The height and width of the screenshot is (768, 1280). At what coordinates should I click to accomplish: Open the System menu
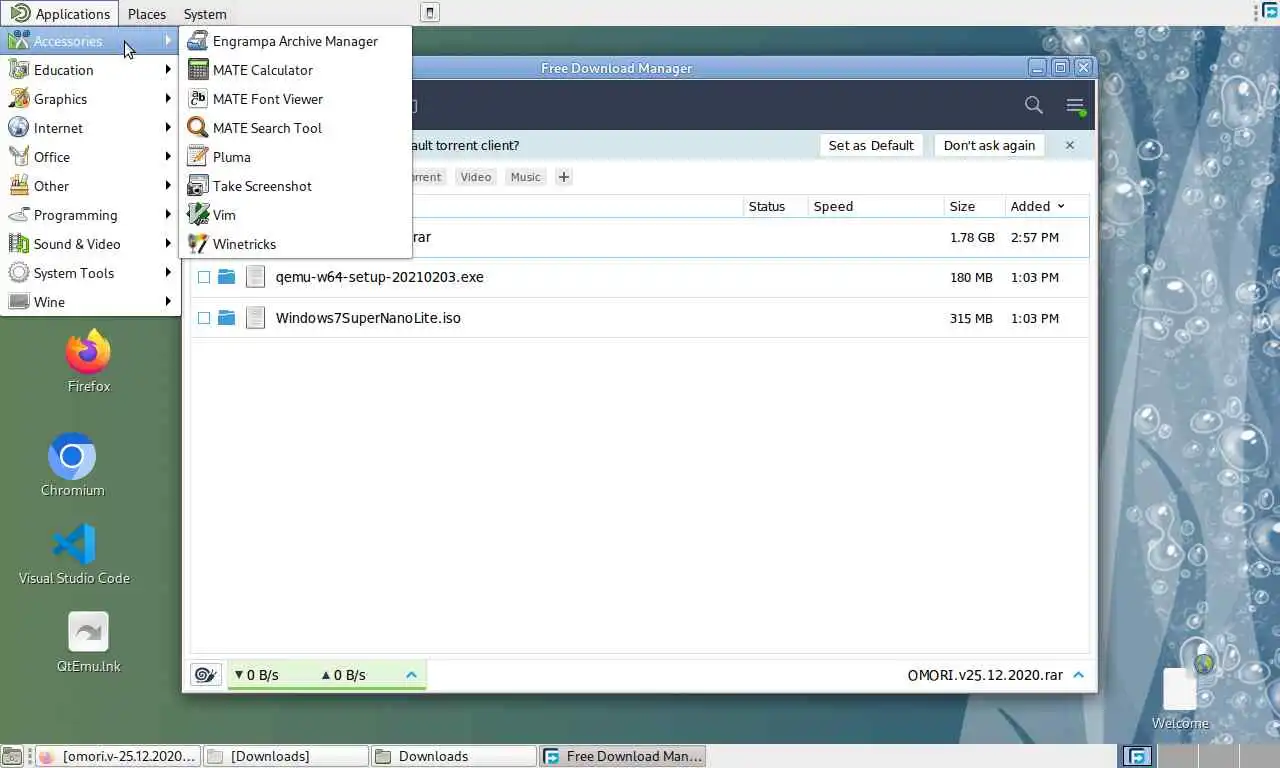point(205,14)
